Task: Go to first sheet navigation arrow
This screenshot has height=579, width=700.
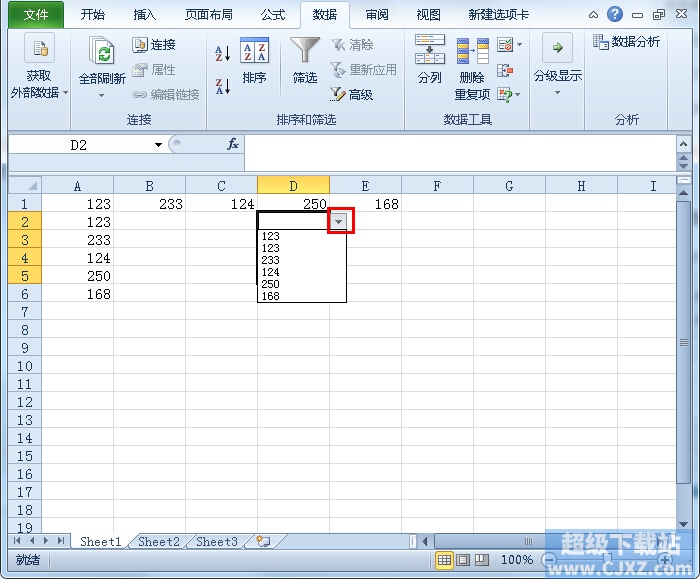Action: pos(17,541)
